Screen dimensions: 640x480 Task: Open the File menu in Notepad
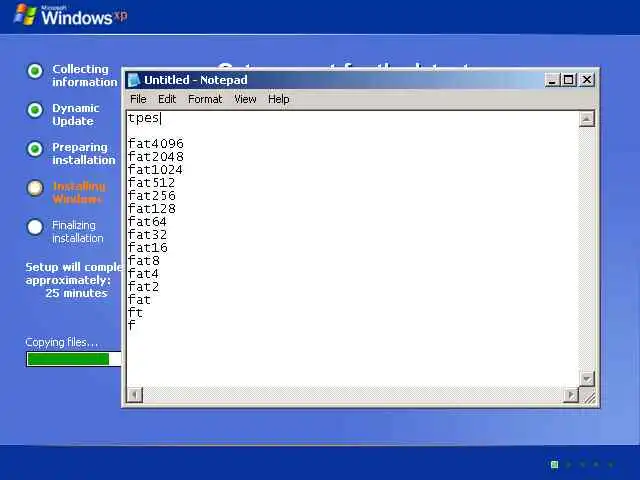(x=138, y=99)
